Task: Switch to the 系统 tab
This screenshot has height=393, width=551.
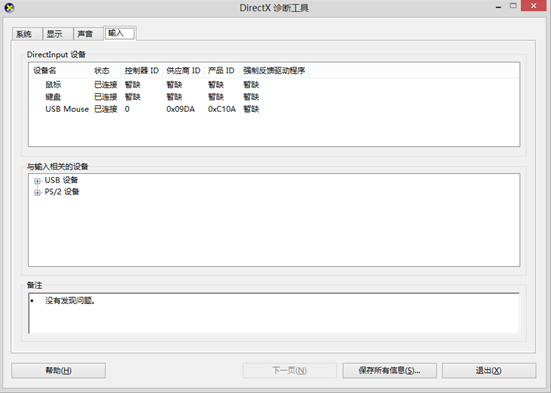Action: click(27, 34)
